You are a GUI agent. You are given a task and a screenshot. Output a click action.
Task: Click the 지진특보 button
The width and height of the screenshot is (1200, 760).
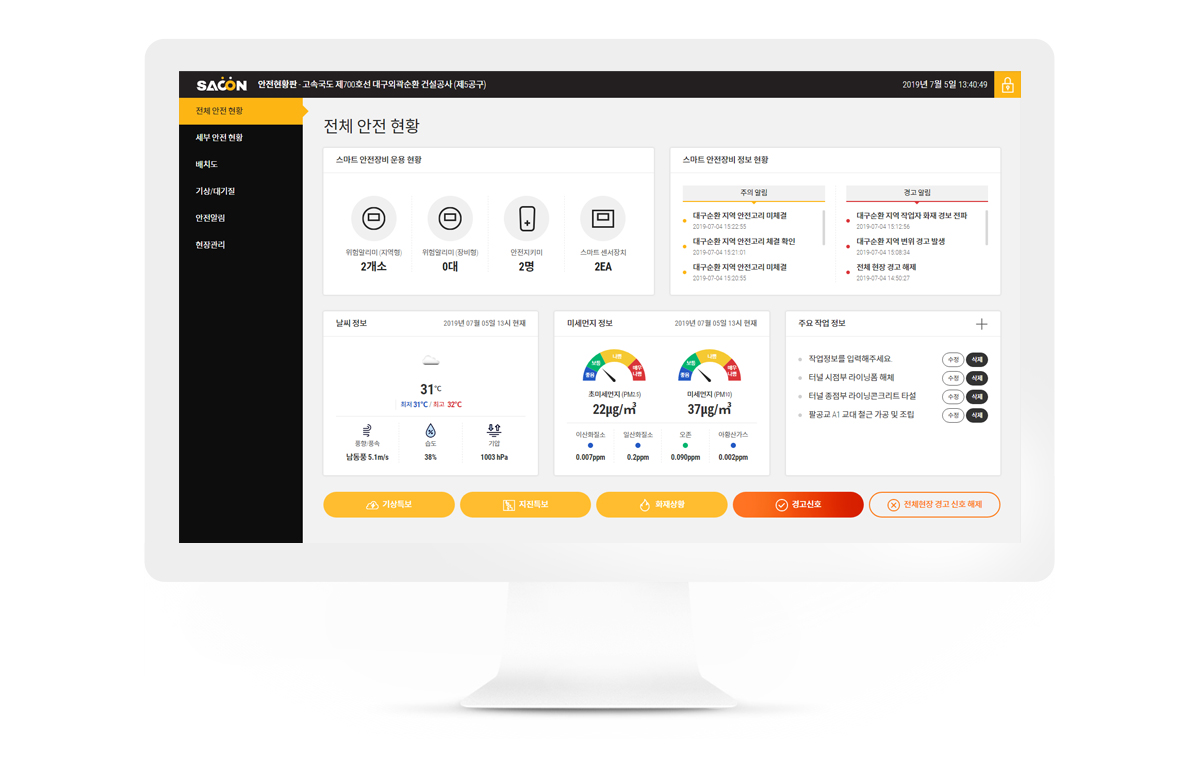(x=525, y=505)
